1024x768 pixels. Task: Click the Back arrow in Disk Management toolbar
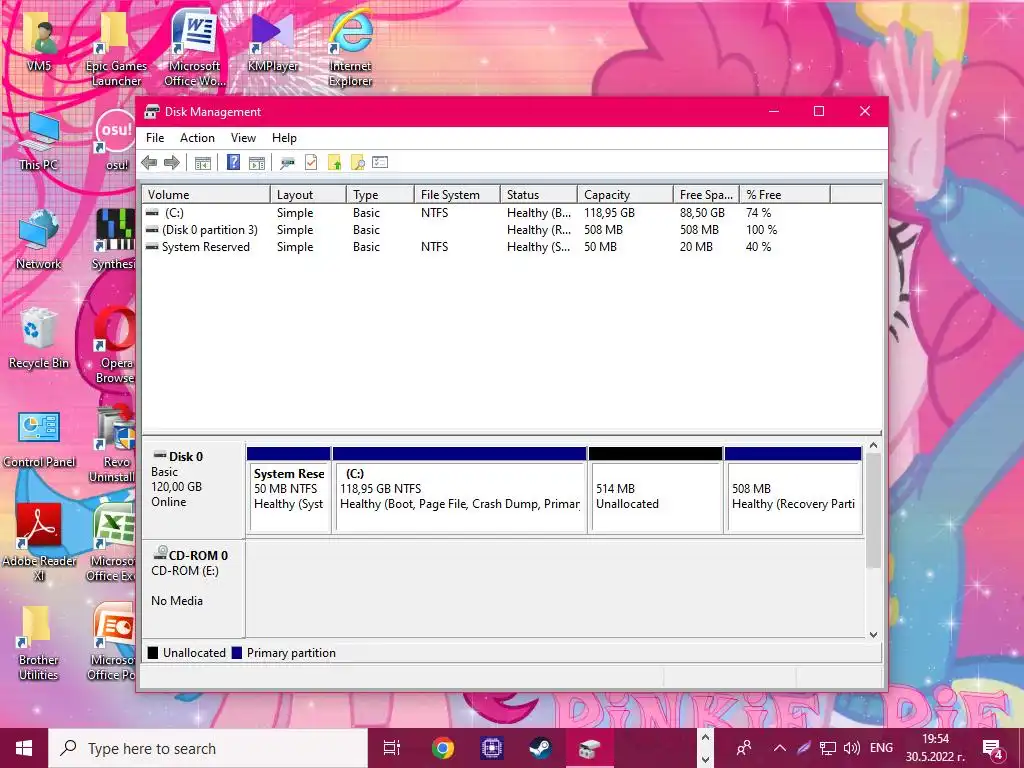pos(149,163)
